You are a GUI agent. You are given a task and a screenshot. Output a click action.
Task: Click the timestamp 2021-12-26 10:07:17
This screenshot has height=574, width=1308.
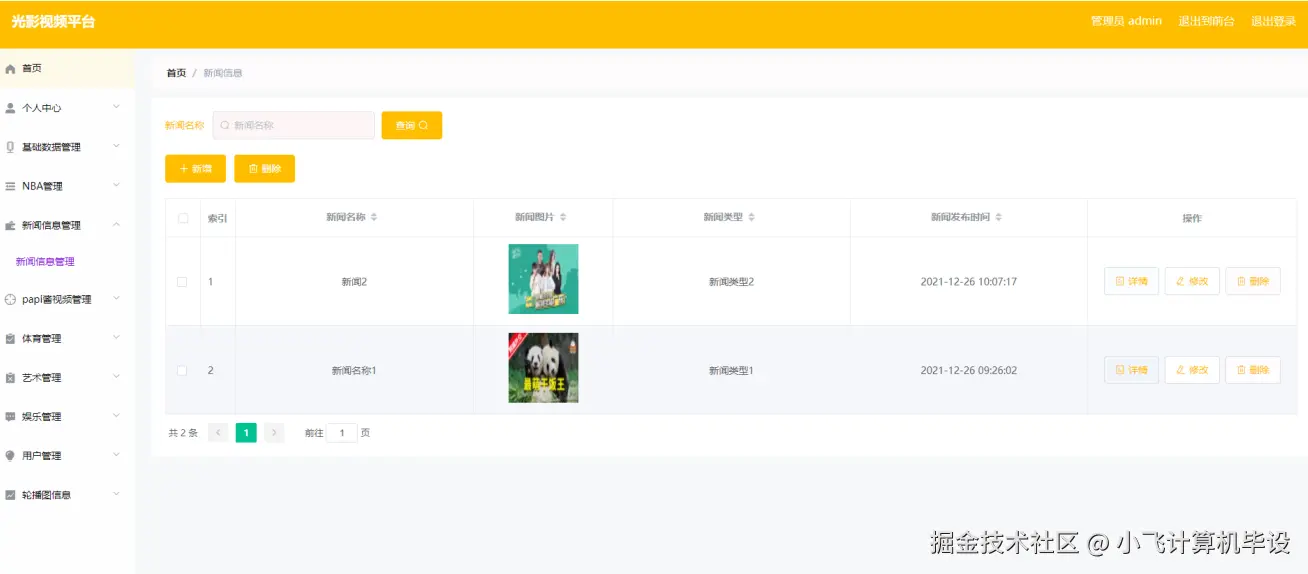(969, 282)
